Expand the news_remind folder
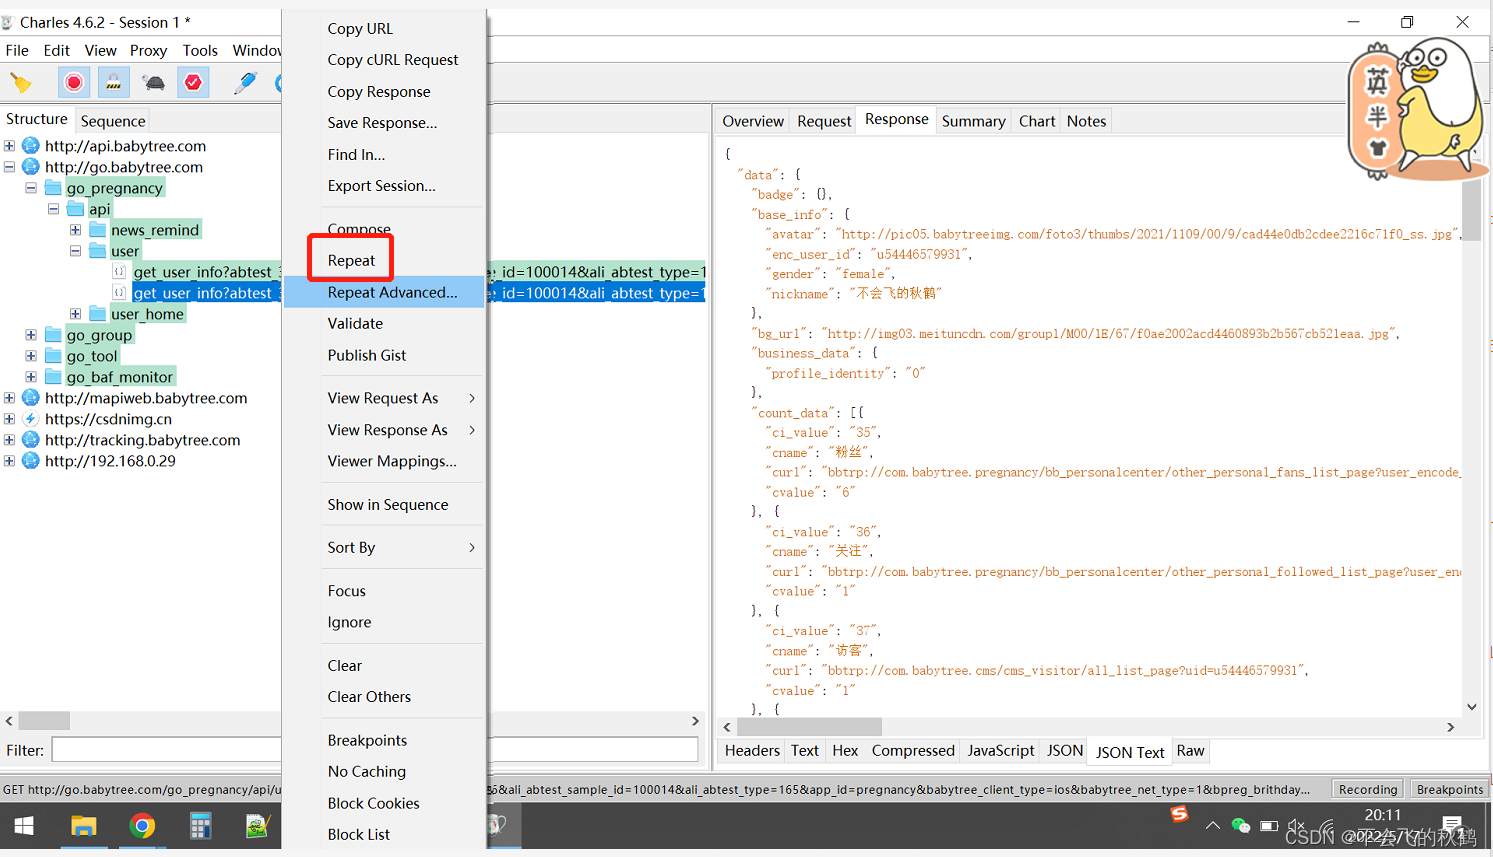 [x=75, y=230]
